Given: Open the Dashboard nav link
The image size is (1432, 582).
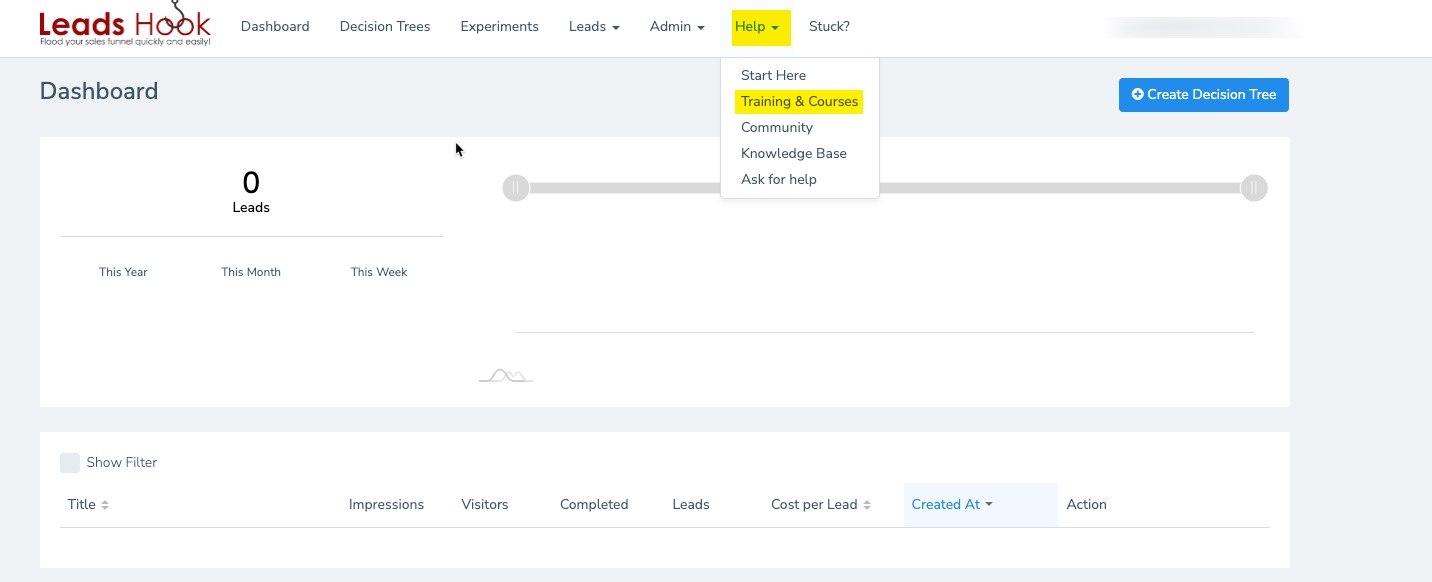Looking at the screenshot, I should 275,27.
